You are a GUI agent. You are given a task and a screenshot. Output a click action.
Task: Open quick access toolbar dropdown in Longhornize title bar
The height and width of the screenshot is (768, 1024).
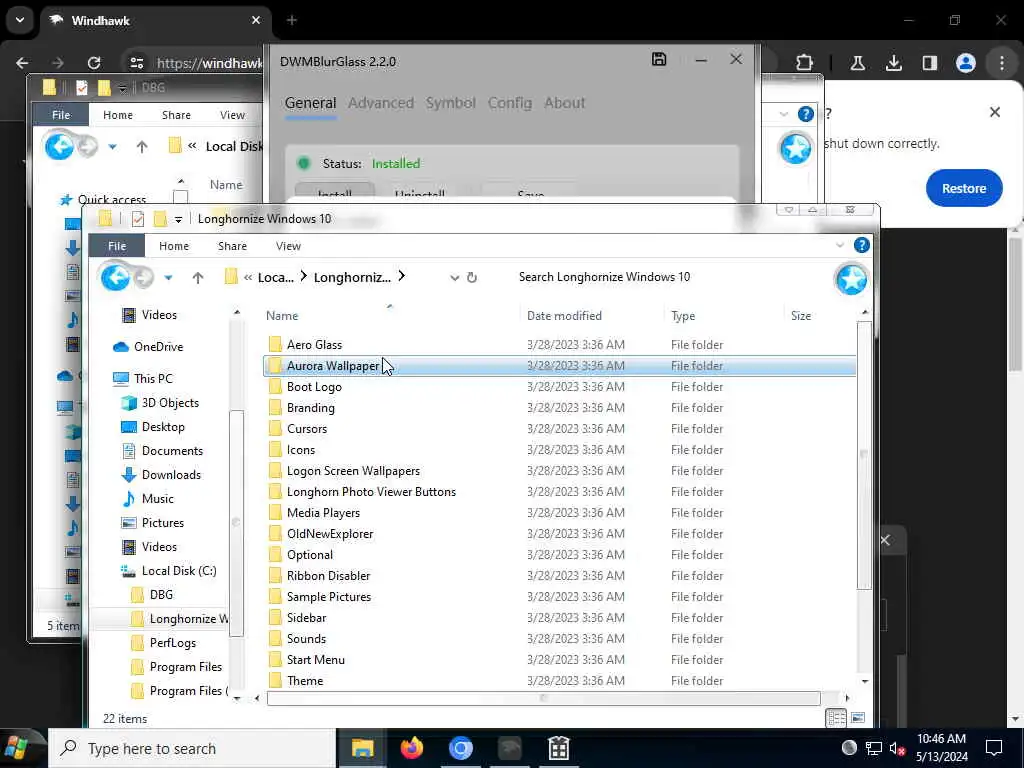(178, 219)
